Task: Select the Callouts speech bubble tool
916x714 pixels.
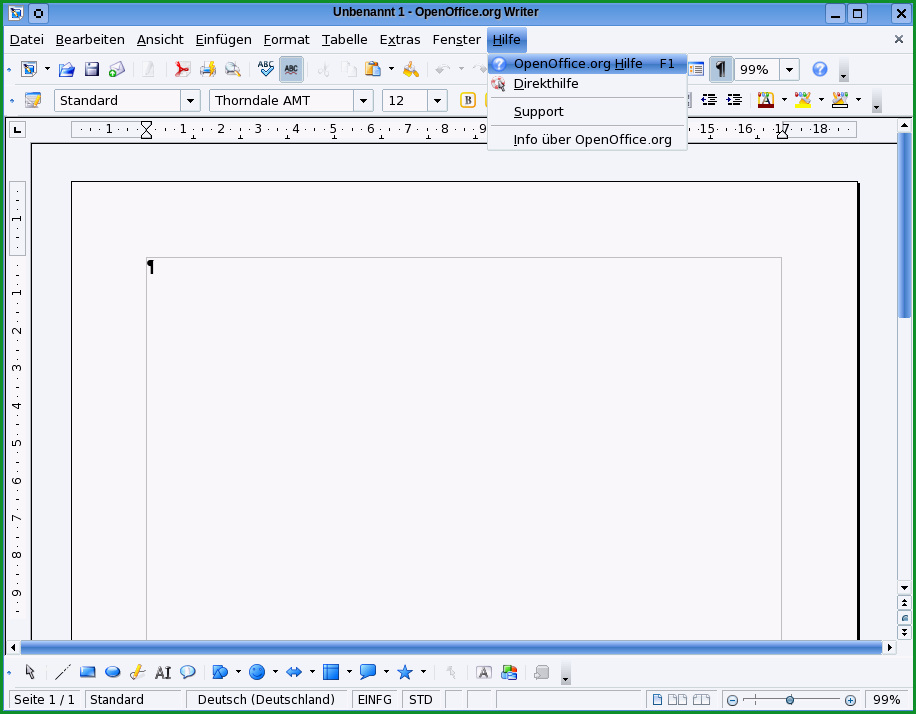Action: click(188, 673)
